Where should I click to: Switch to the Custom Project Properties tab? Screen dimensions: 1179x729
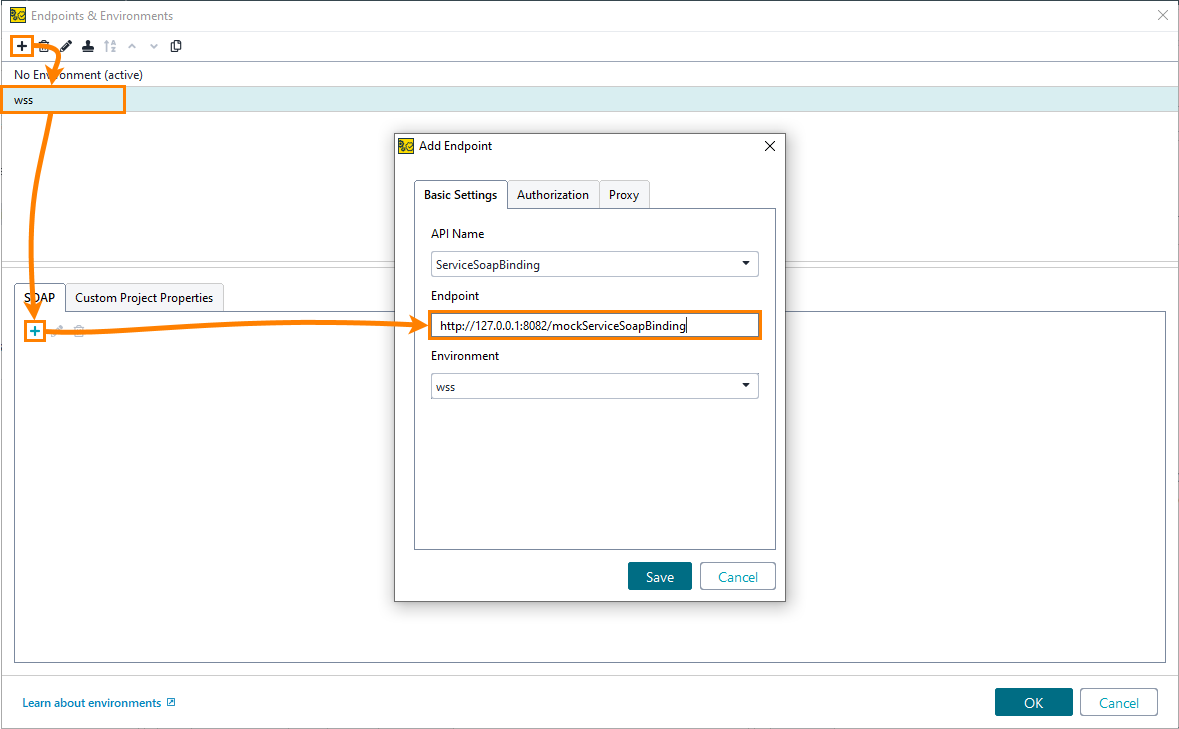pyautogui.click(x=144, y=297)
